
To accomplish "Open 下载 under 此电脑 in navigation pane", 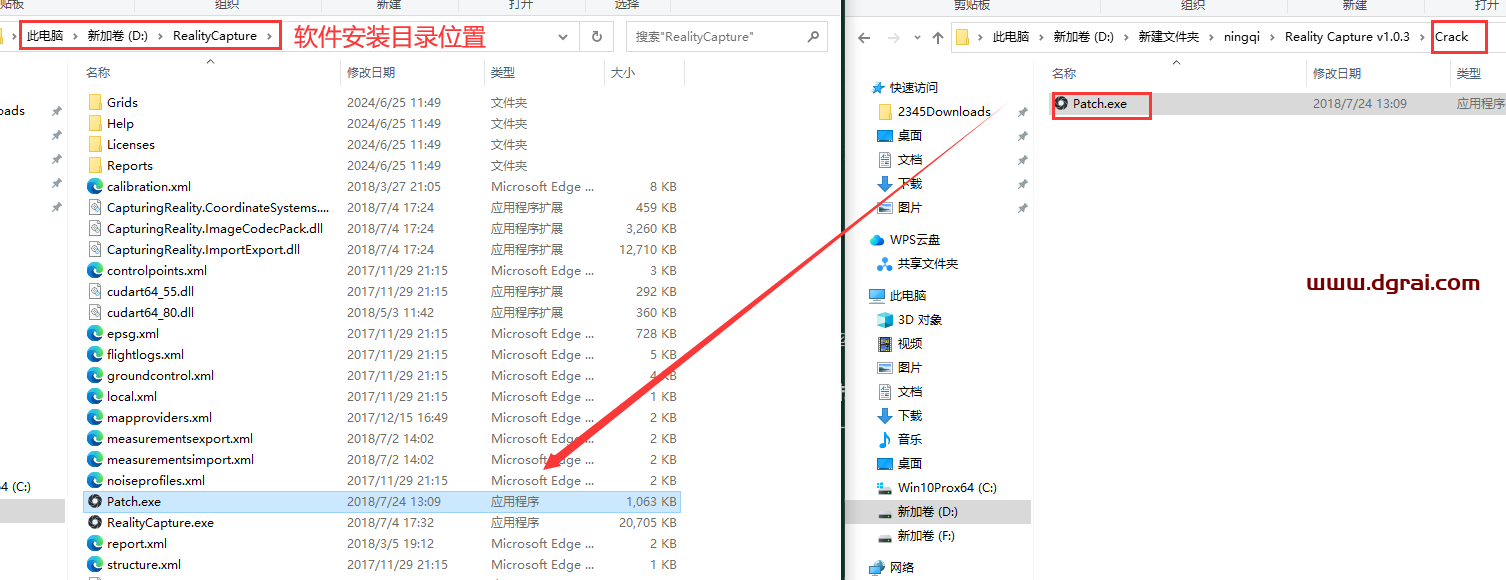I will click(910, 415).
